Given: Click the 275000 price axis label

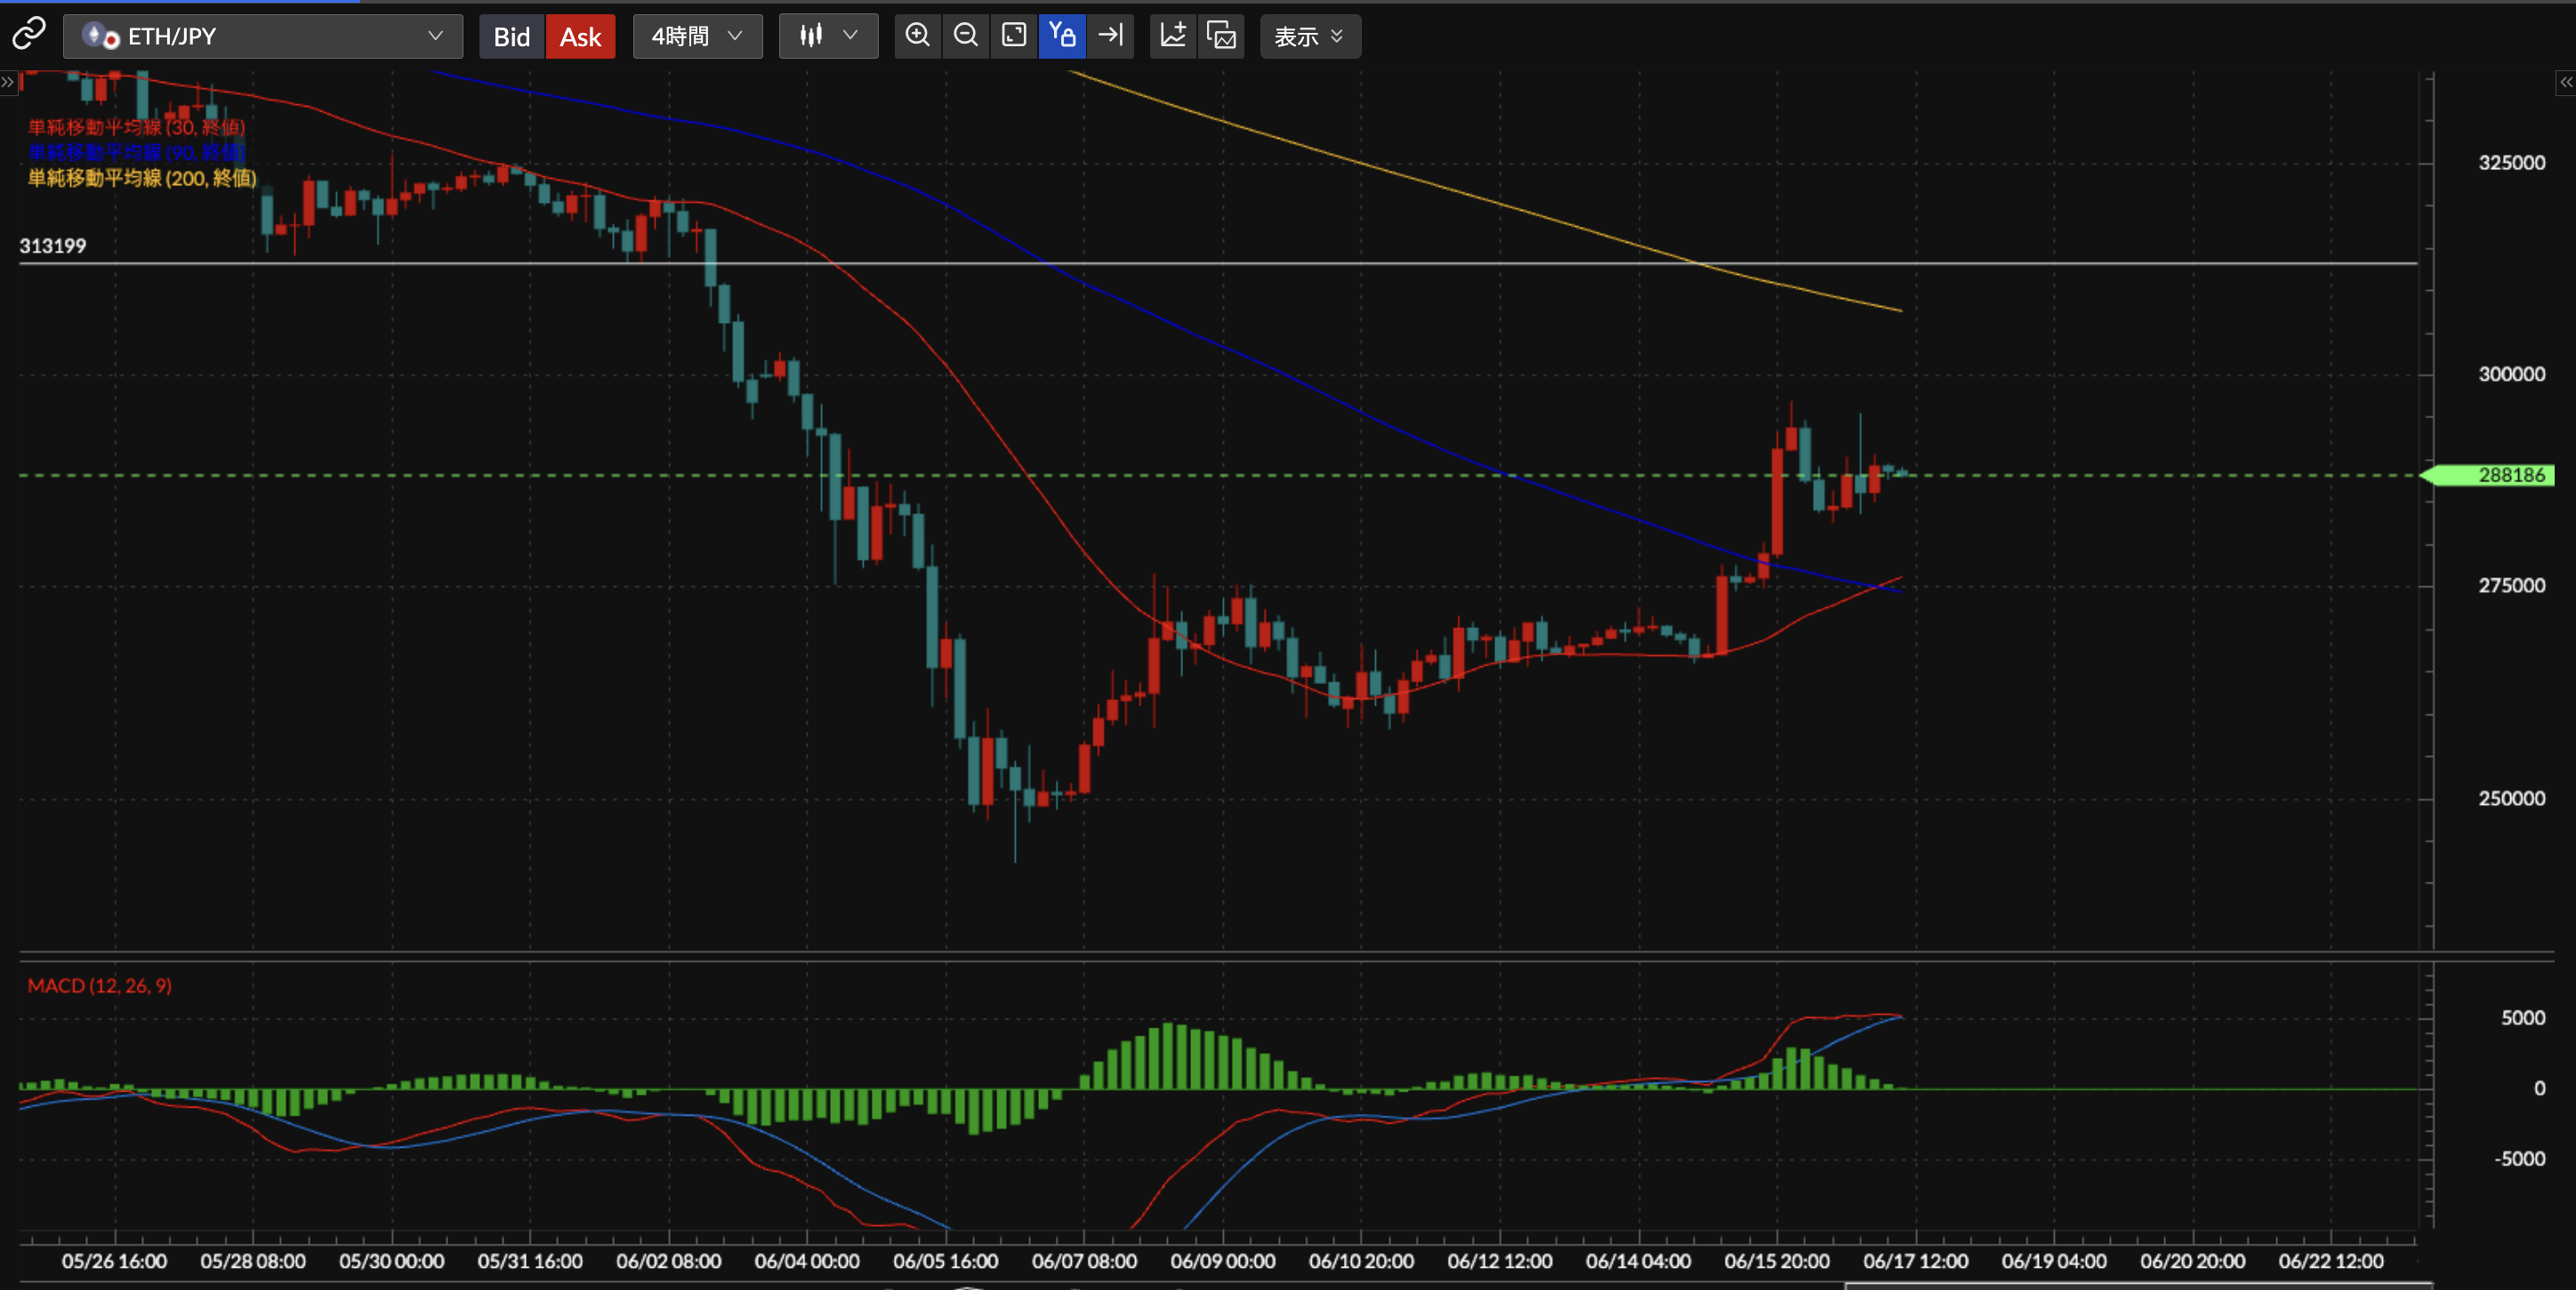Looking at the screenshot, I should pyautogui.click(x=2511, y=586).
